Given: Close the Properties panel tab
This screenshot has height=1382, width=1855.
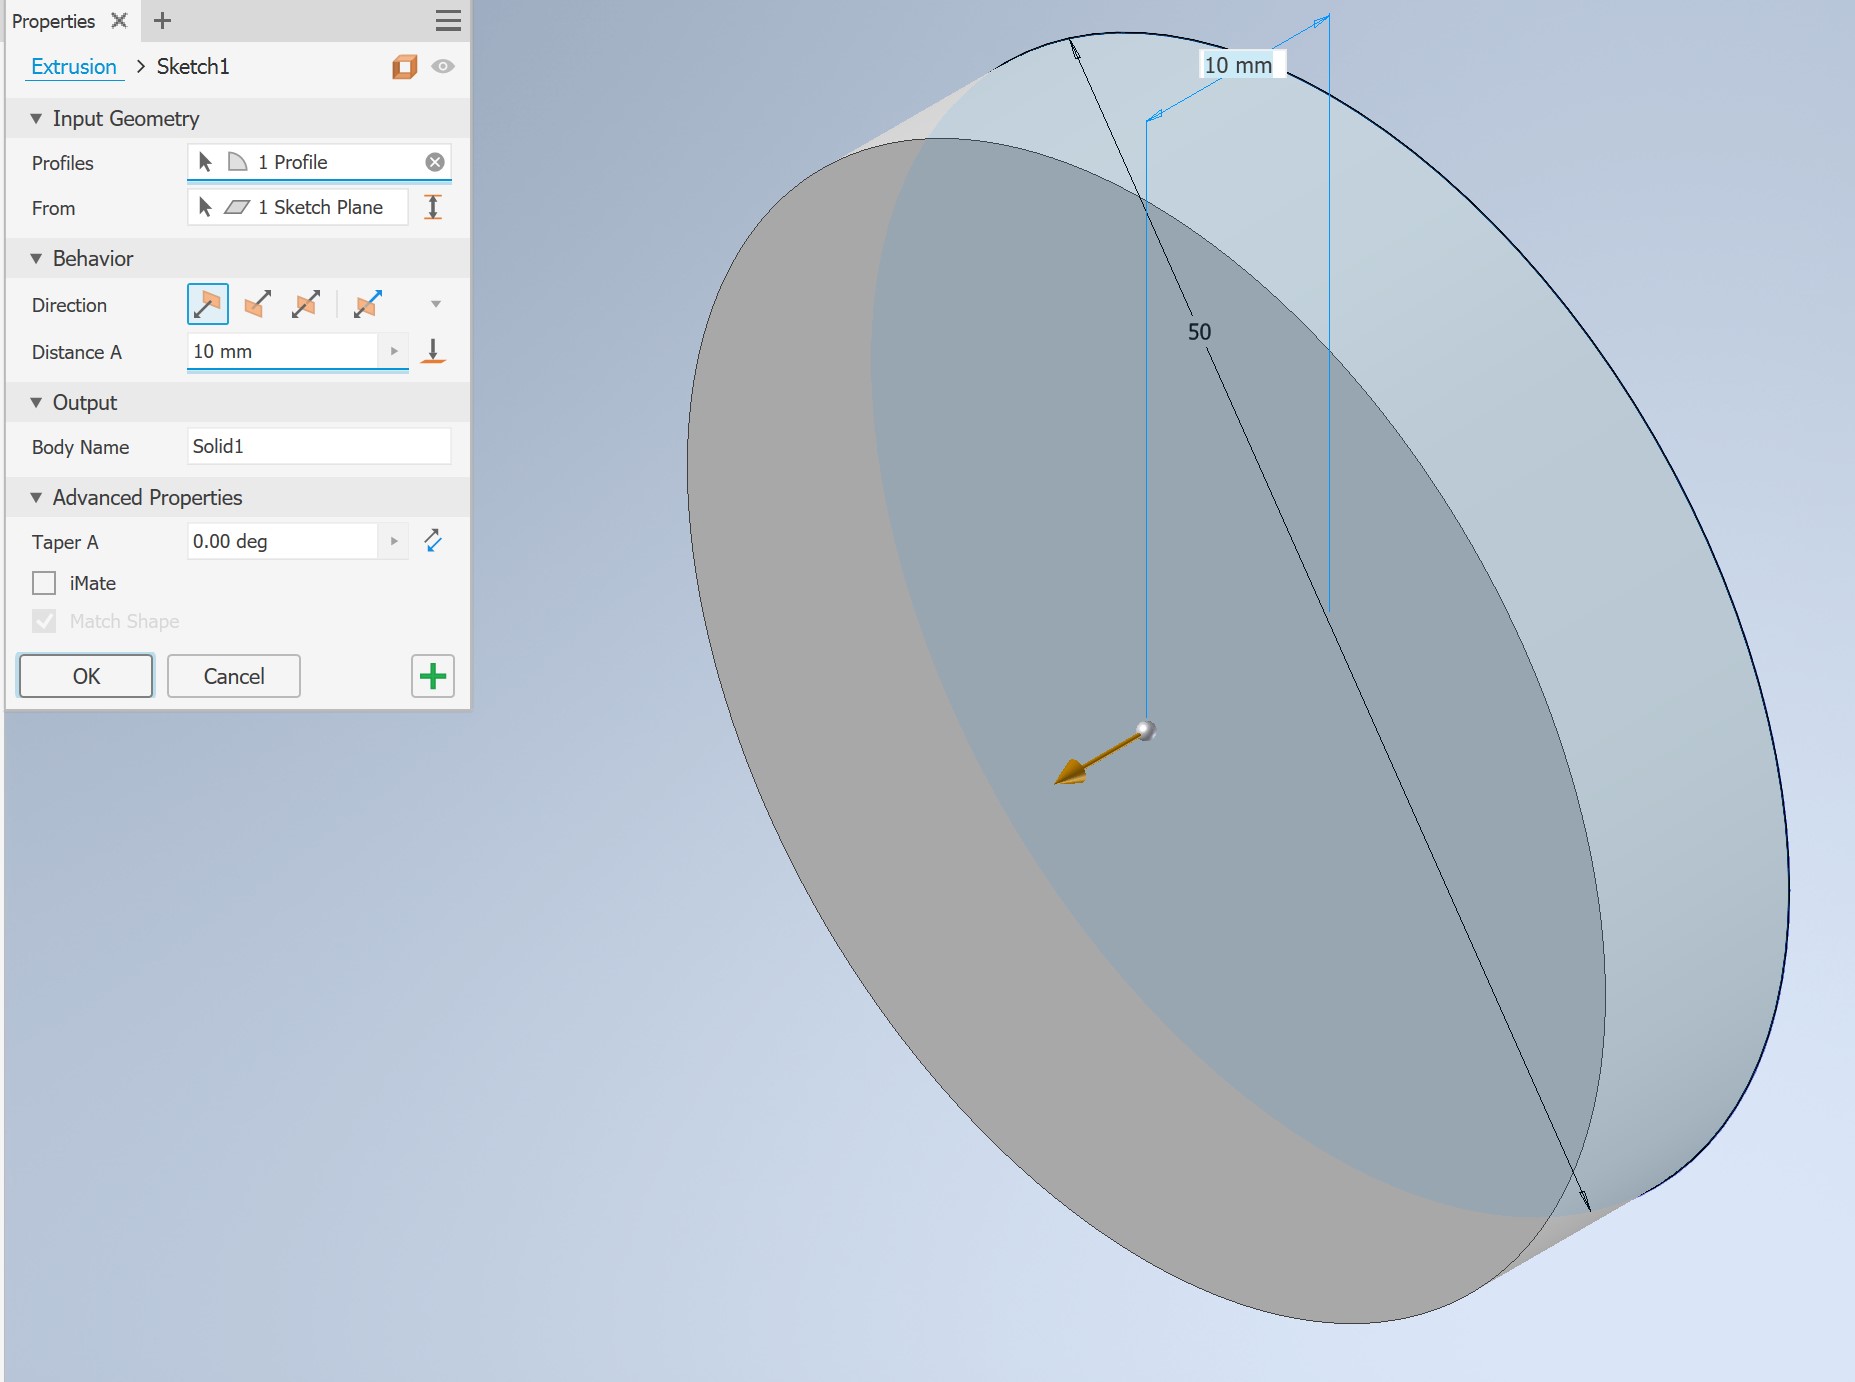Looking at the screenshot, I should 119,21.
